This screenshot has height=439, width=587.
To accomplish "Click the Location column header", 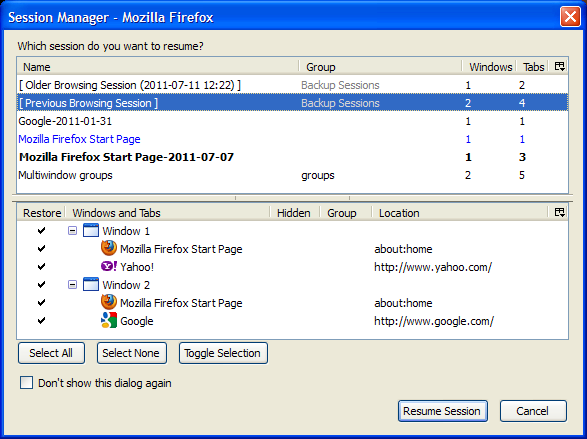I will (461, 213).
